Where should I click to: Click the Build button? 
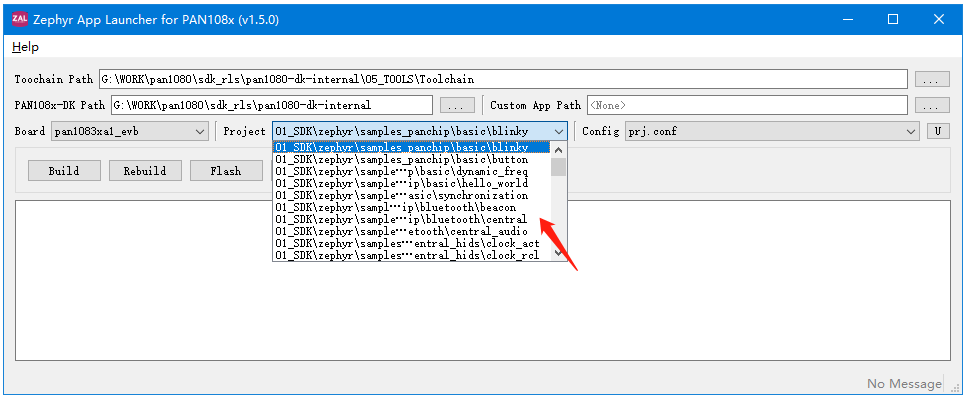click(x=64, y=171)
